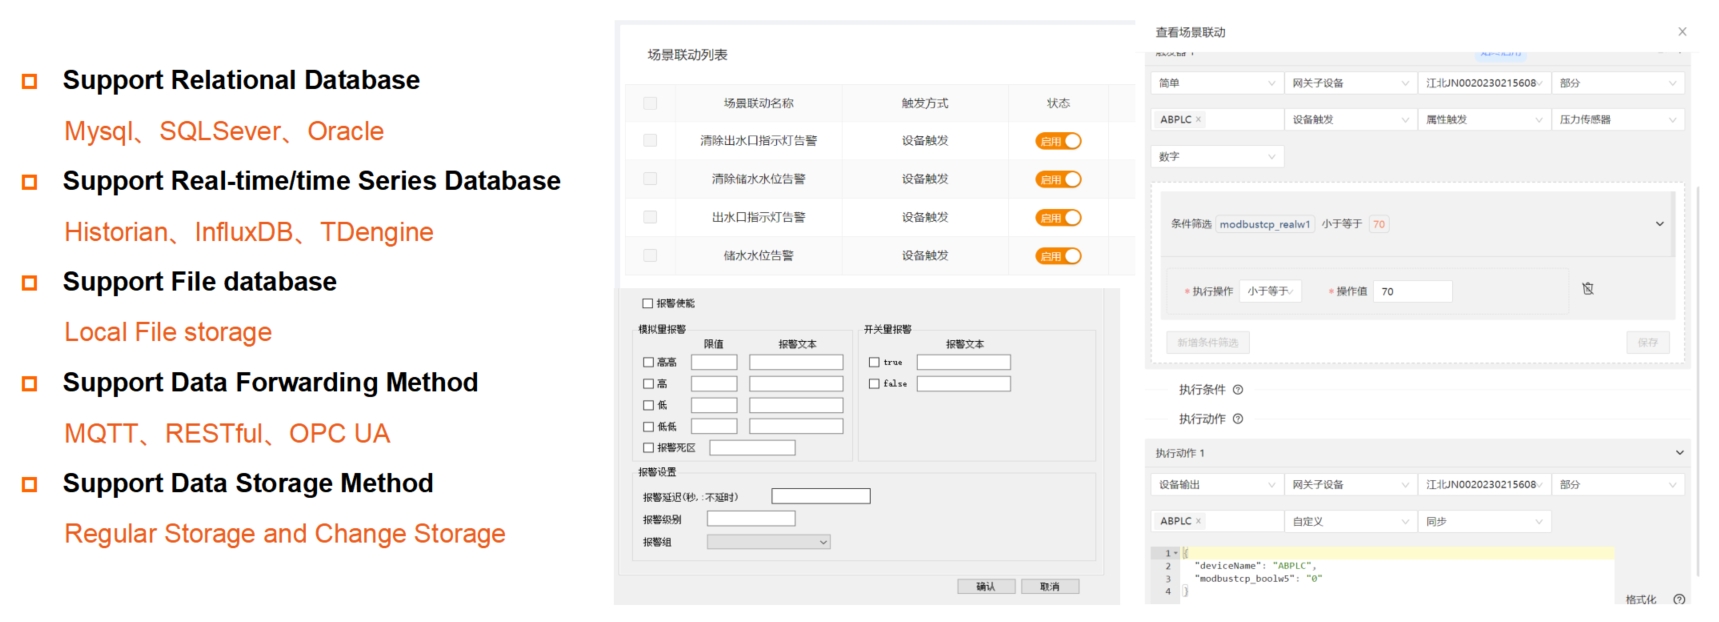Click help icon next to 执行动作
This screenshot has height=622, width=1719.
click(1238, 419)
